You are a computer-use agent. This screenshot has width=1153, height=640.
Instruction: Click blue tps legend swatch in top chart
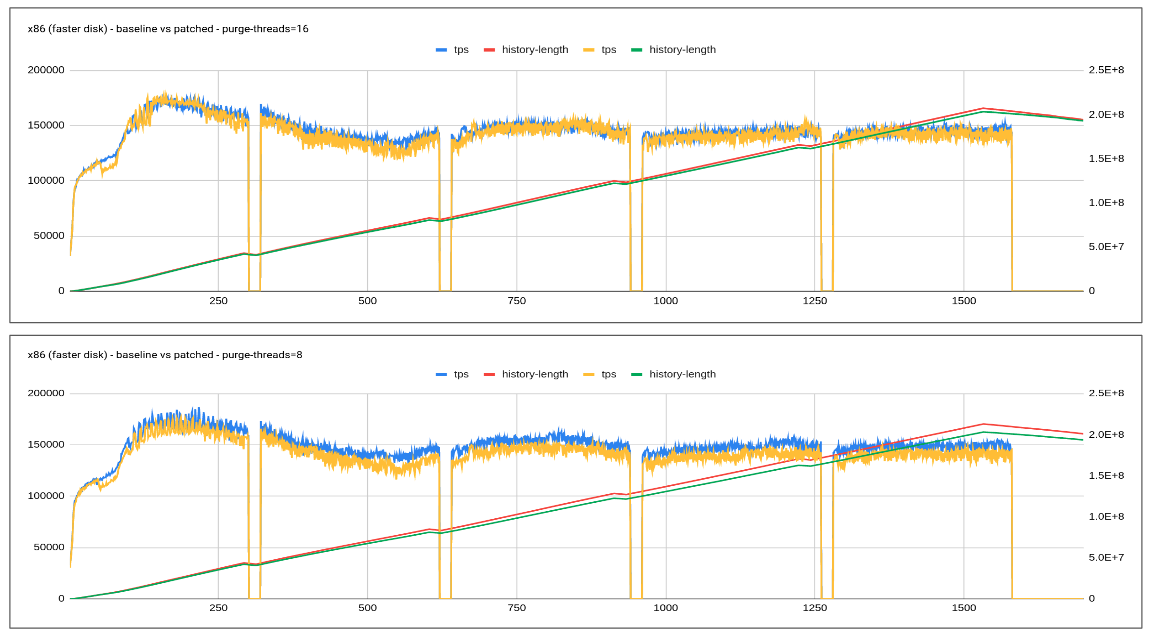[x=442, y=50]
